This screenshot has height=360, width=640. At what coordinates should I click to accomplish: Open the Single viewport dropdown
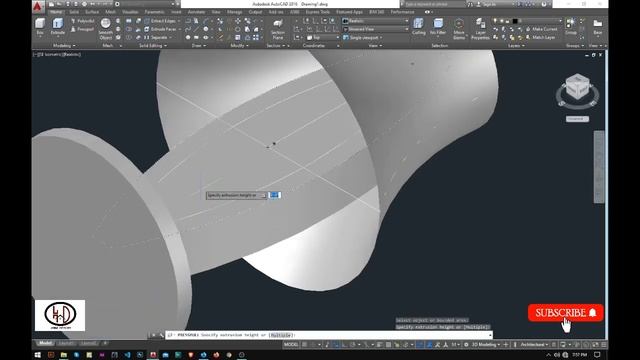click(362, 38)
